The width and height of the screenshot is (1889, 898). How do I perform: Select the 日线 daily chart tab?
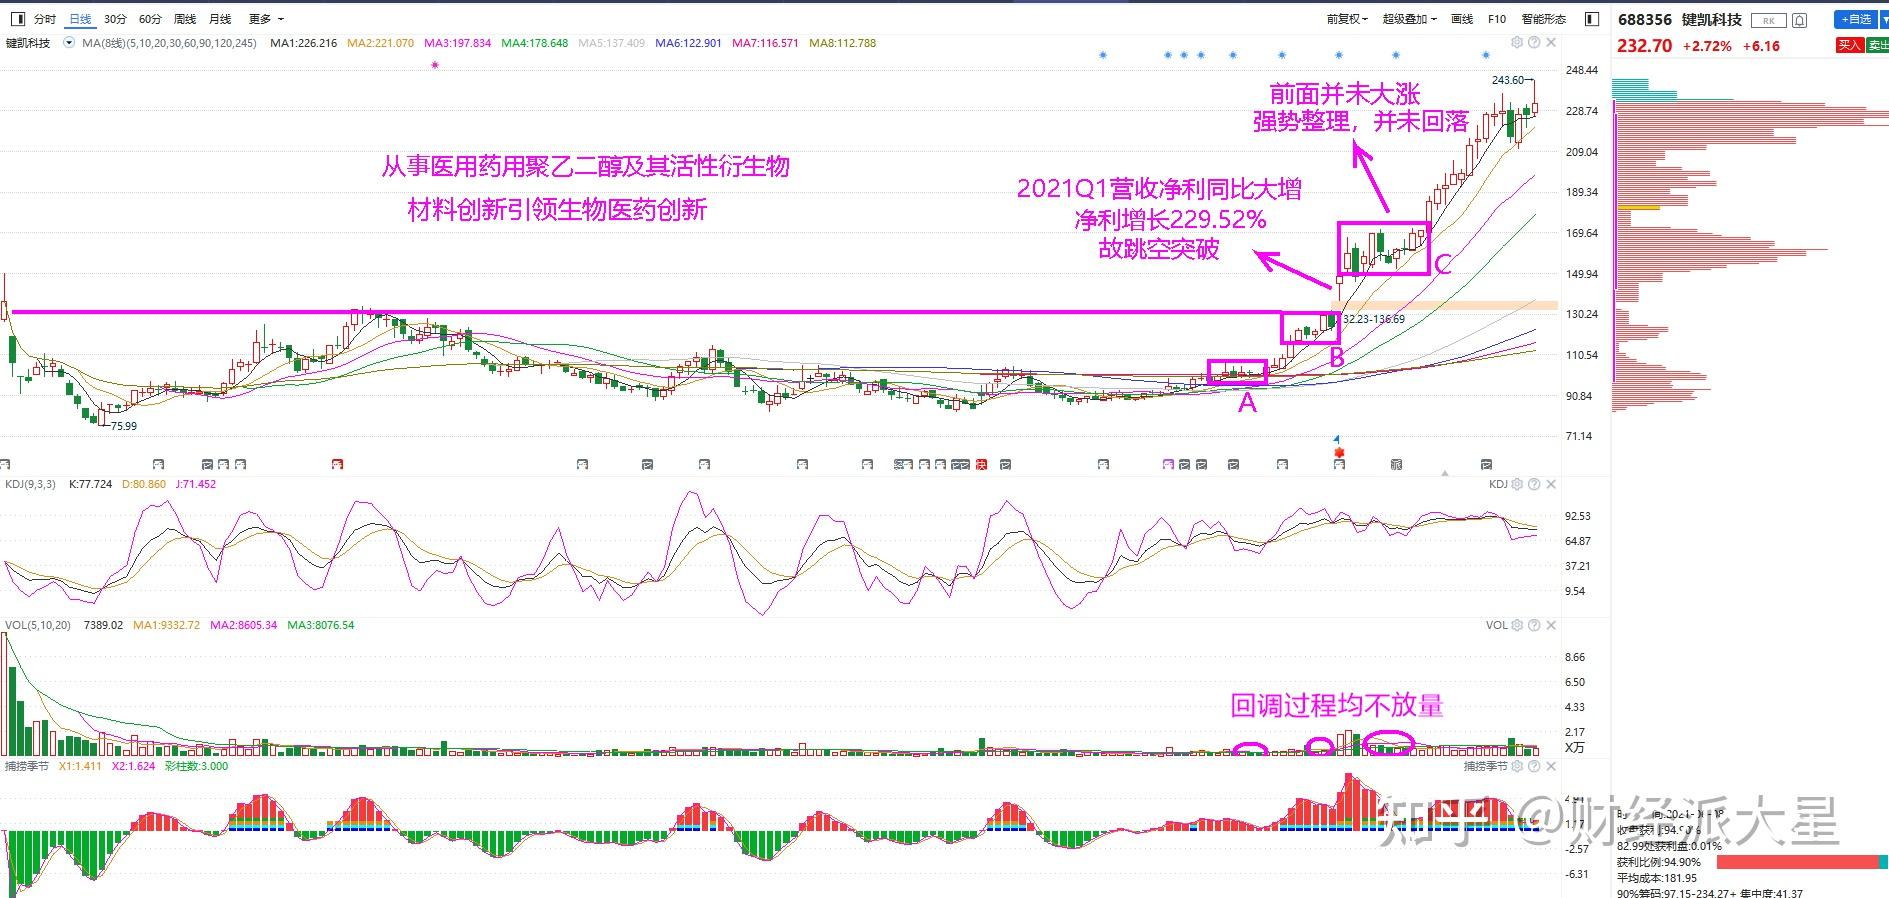click(80, 19)
